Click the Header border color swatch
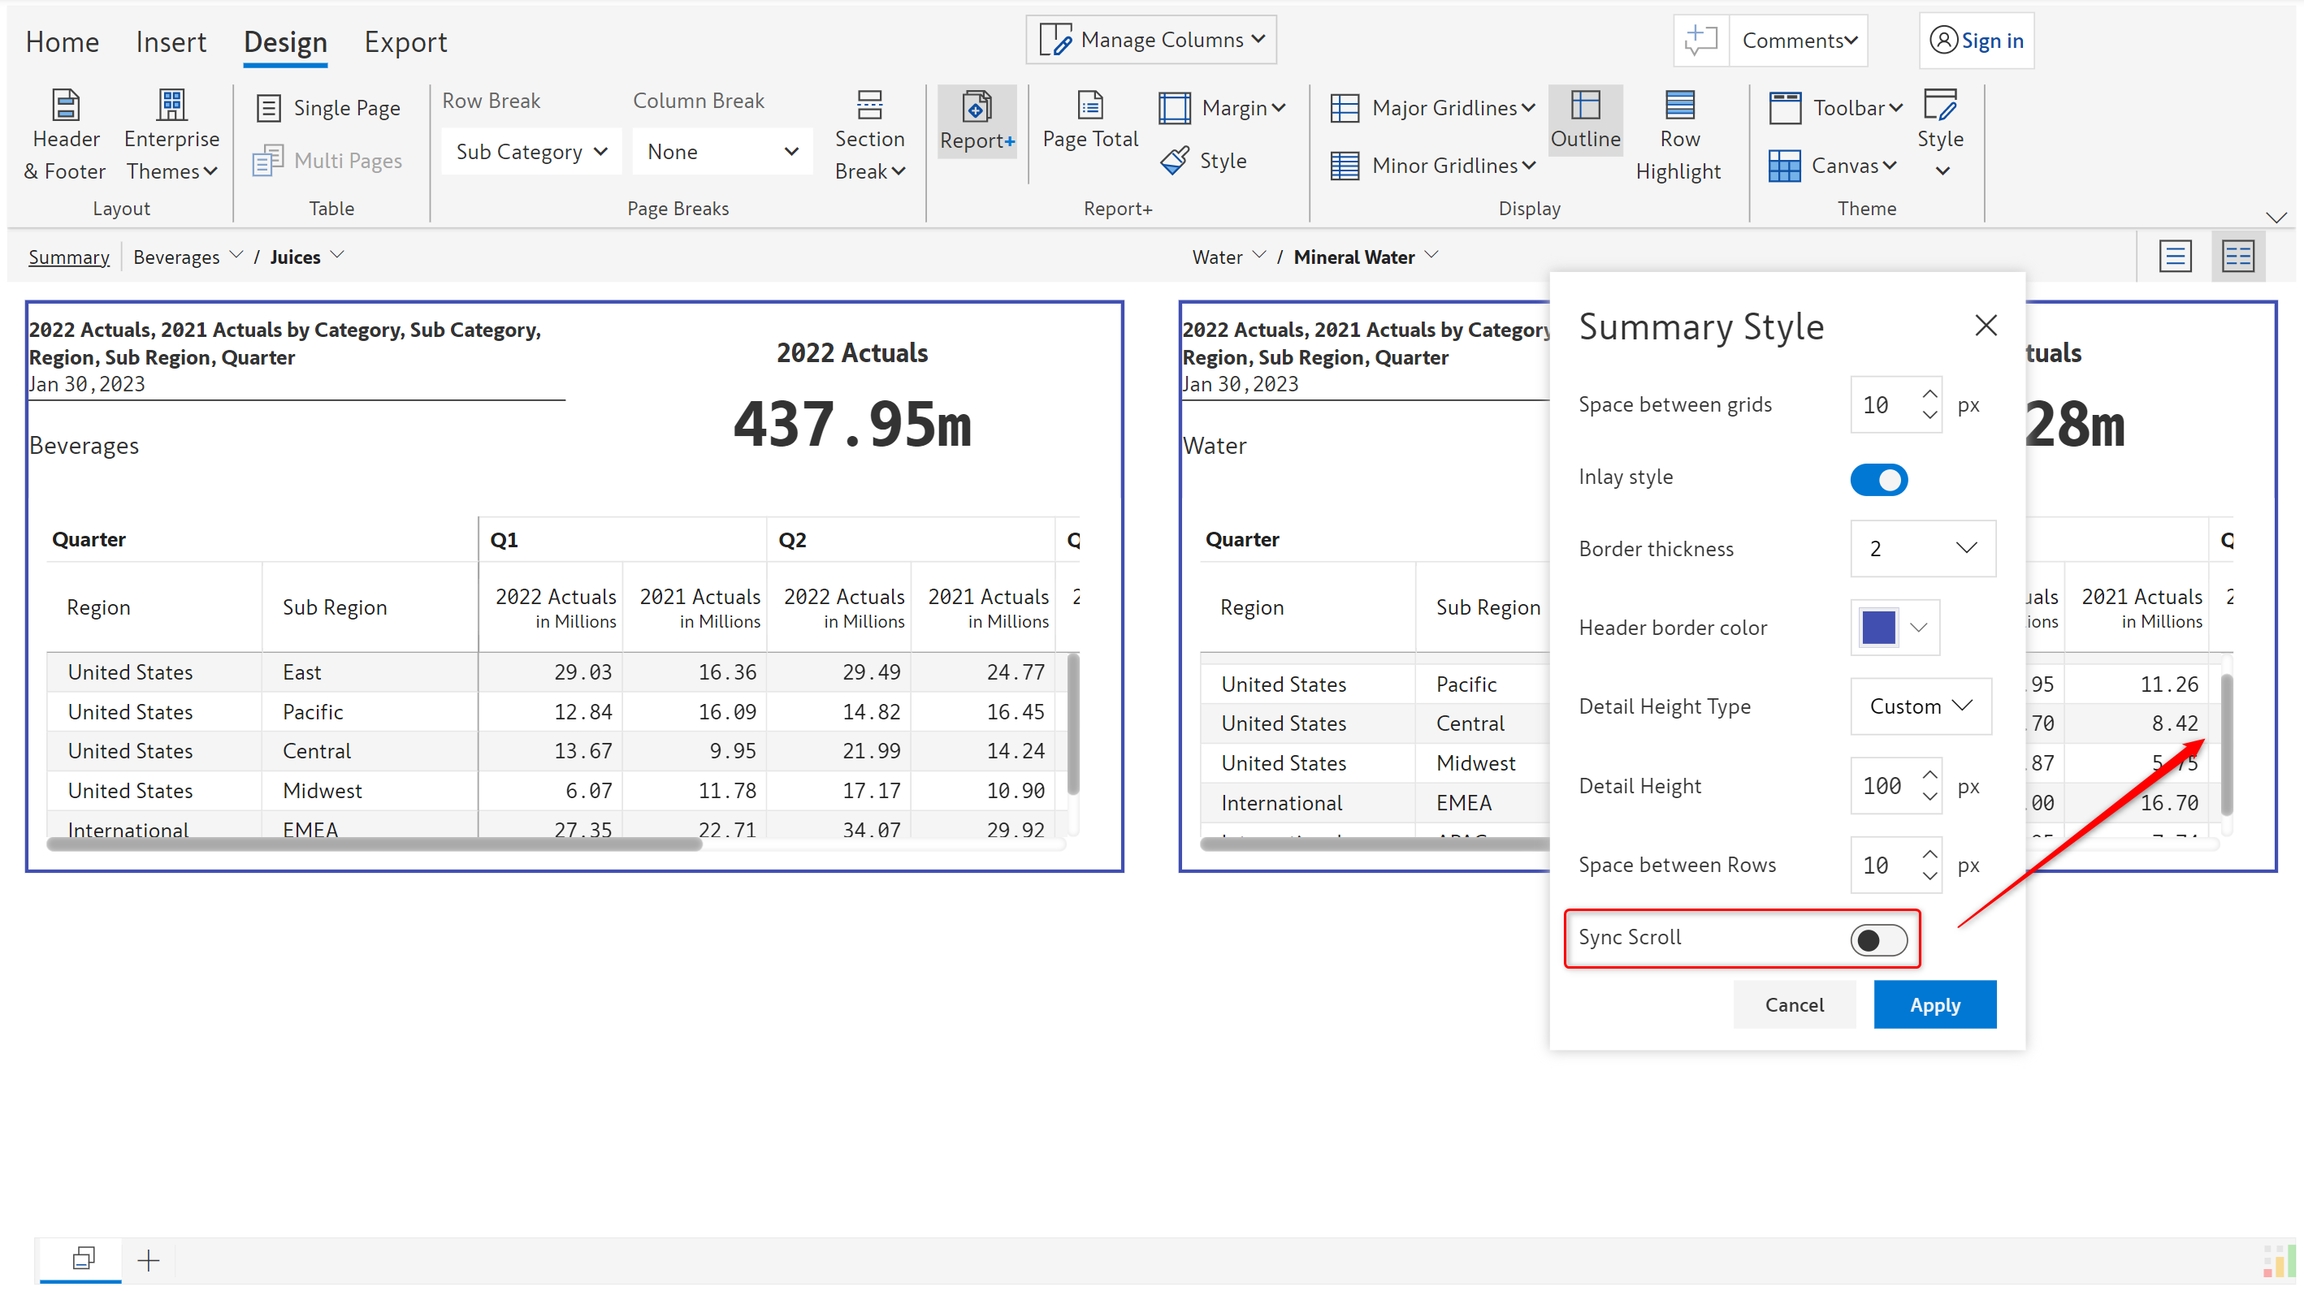Image resolution: width=2304 pixels, height=1291 pixels. click(x=1878, y=628)
